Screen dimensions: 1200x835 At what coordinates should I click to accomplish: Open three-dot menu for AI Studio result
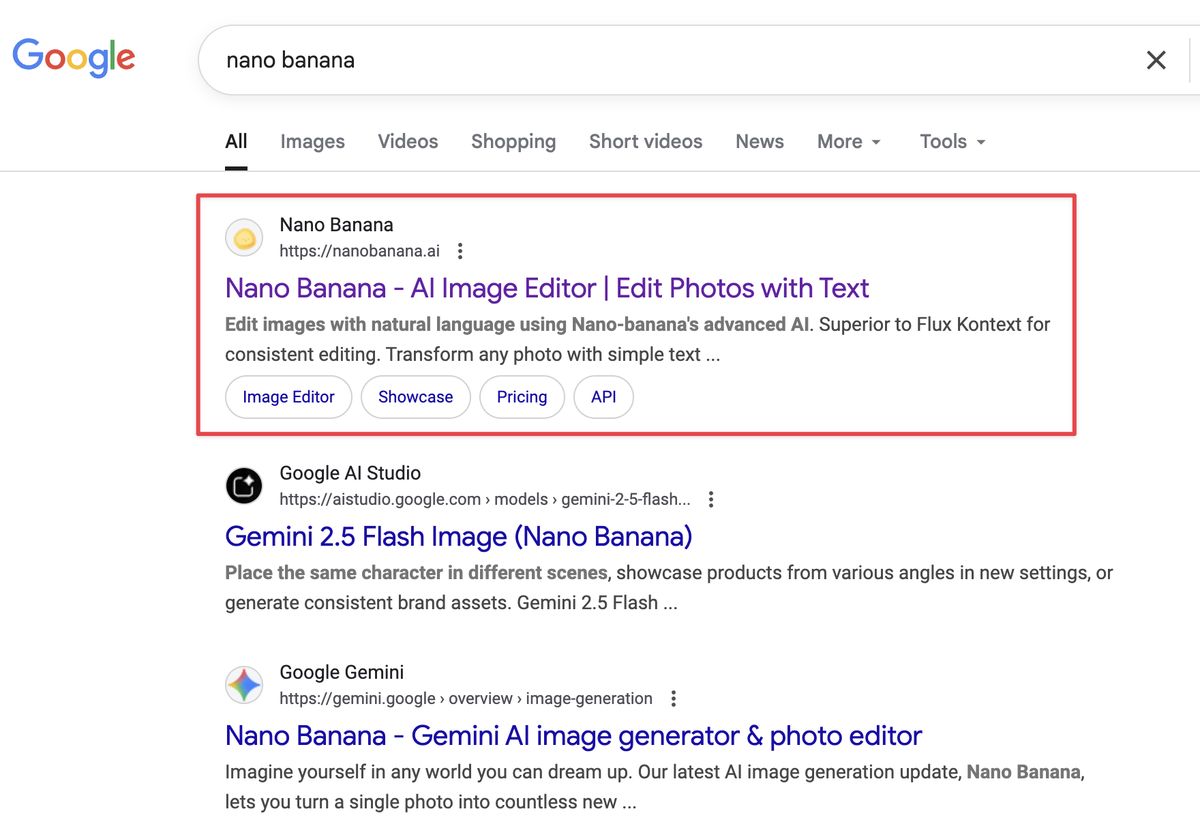pos(711,499)
